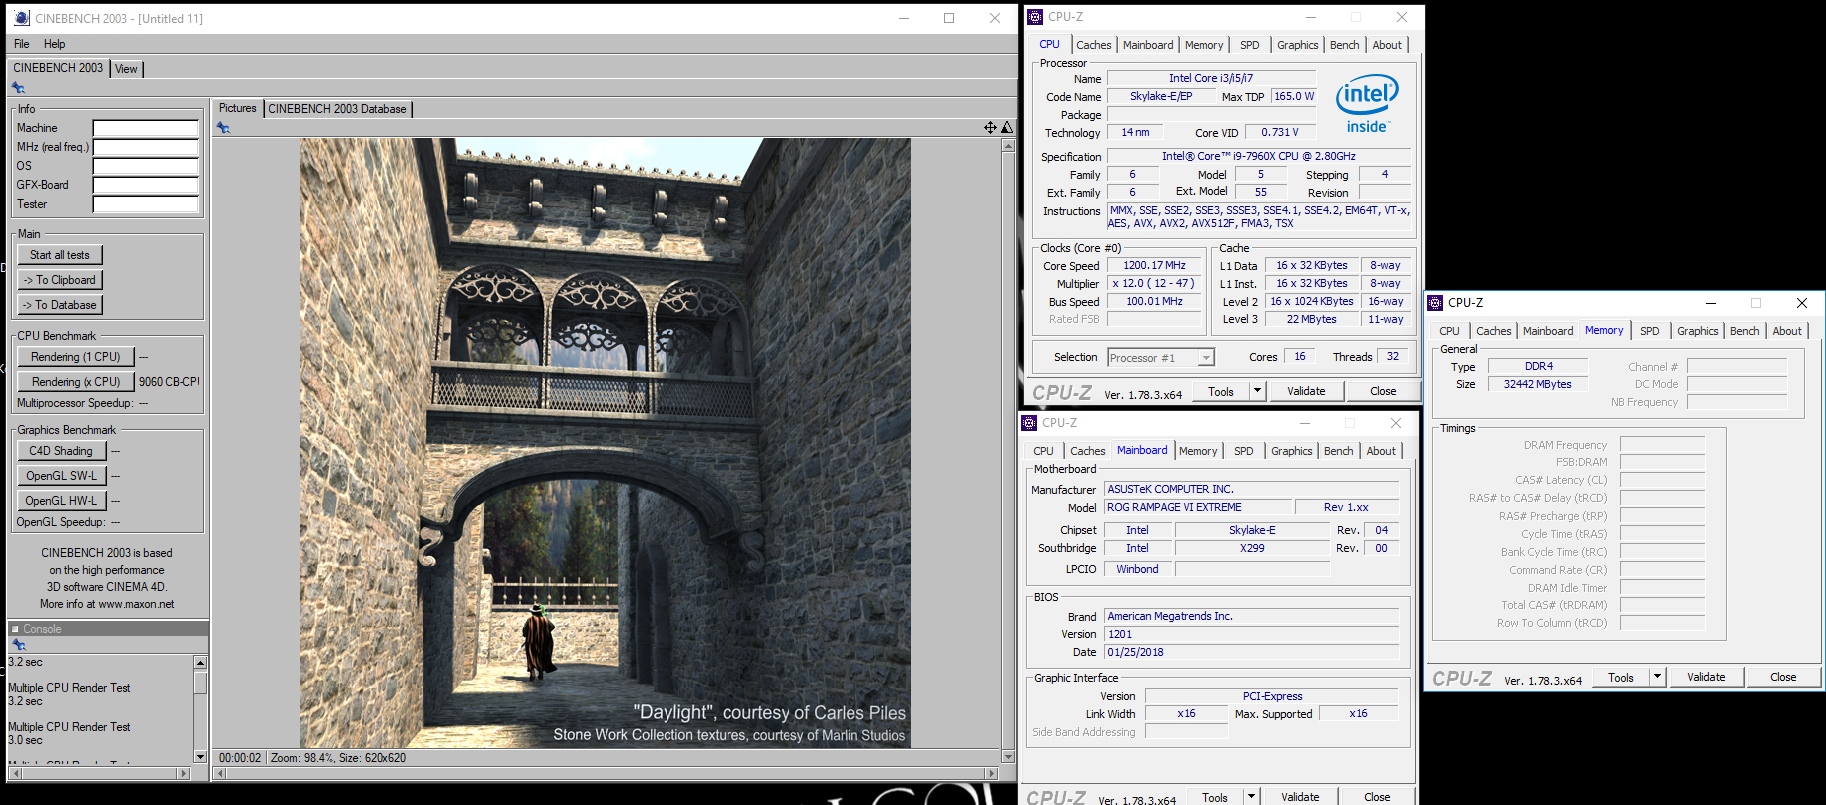Click the move cross icon above the picture
The width and height of the screenshot is (1826, 805).
(990, 127)
